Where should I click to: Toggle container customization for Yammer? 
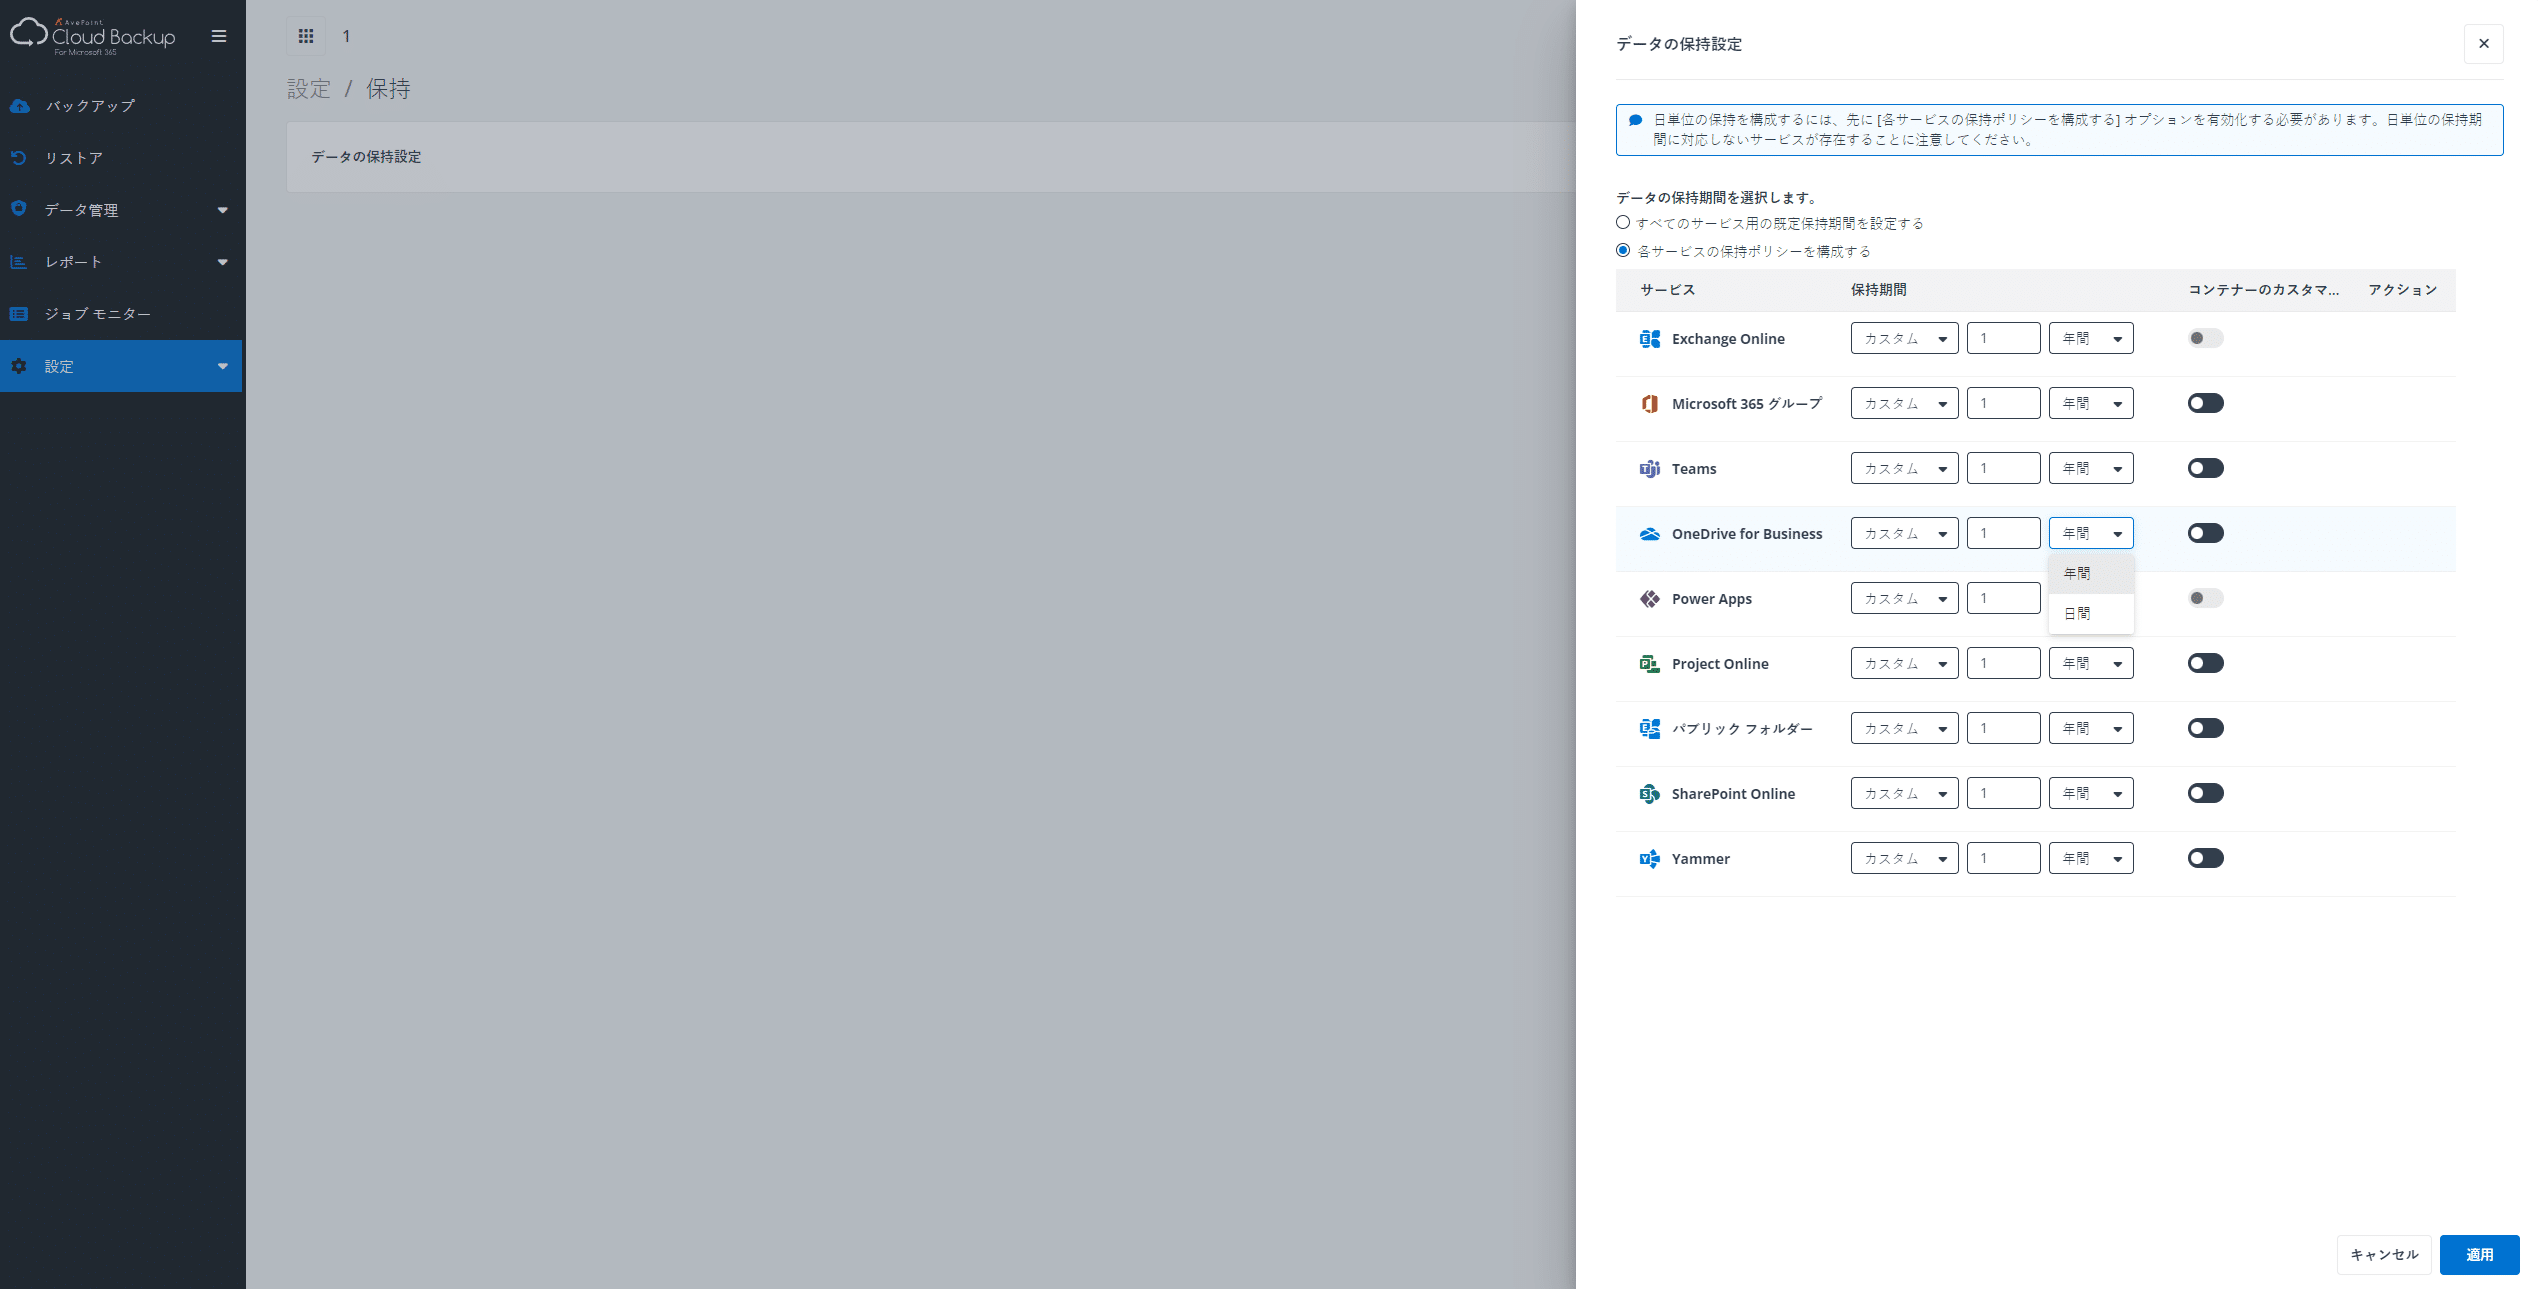[2205, 858]
